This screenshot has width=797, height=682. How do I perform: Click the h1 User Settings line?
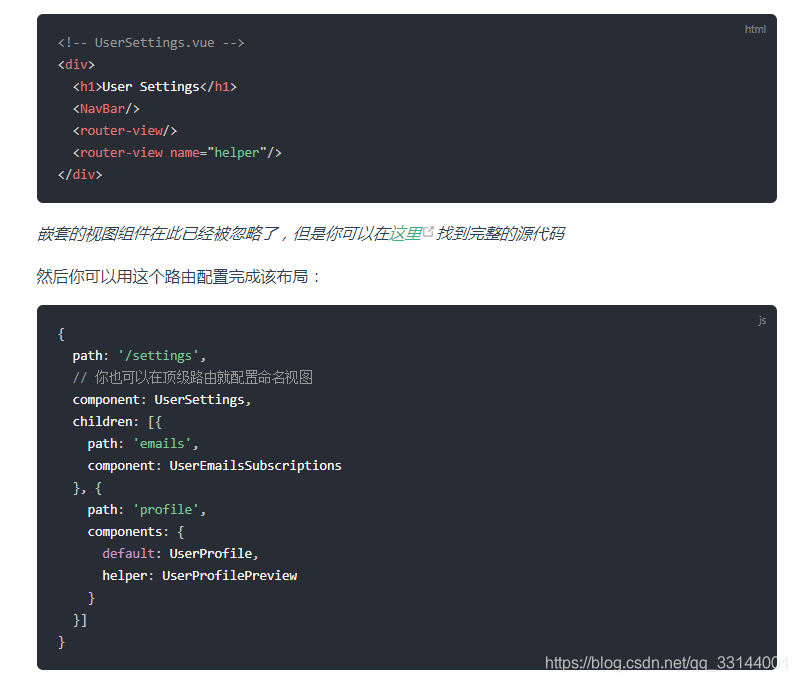click(x=155, y=87)
